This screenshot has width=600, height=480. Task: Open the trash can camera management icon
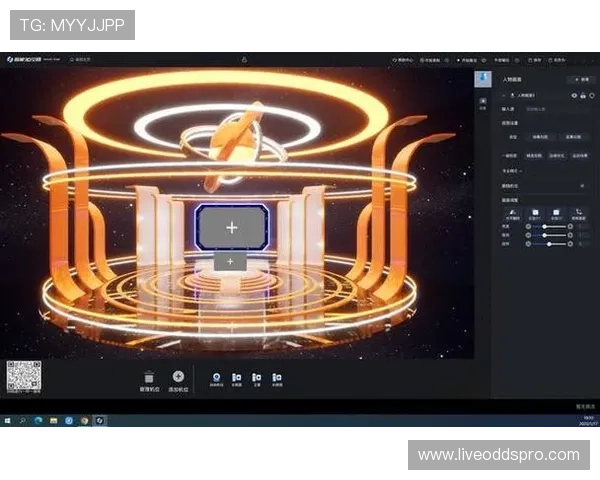(149, 378)
